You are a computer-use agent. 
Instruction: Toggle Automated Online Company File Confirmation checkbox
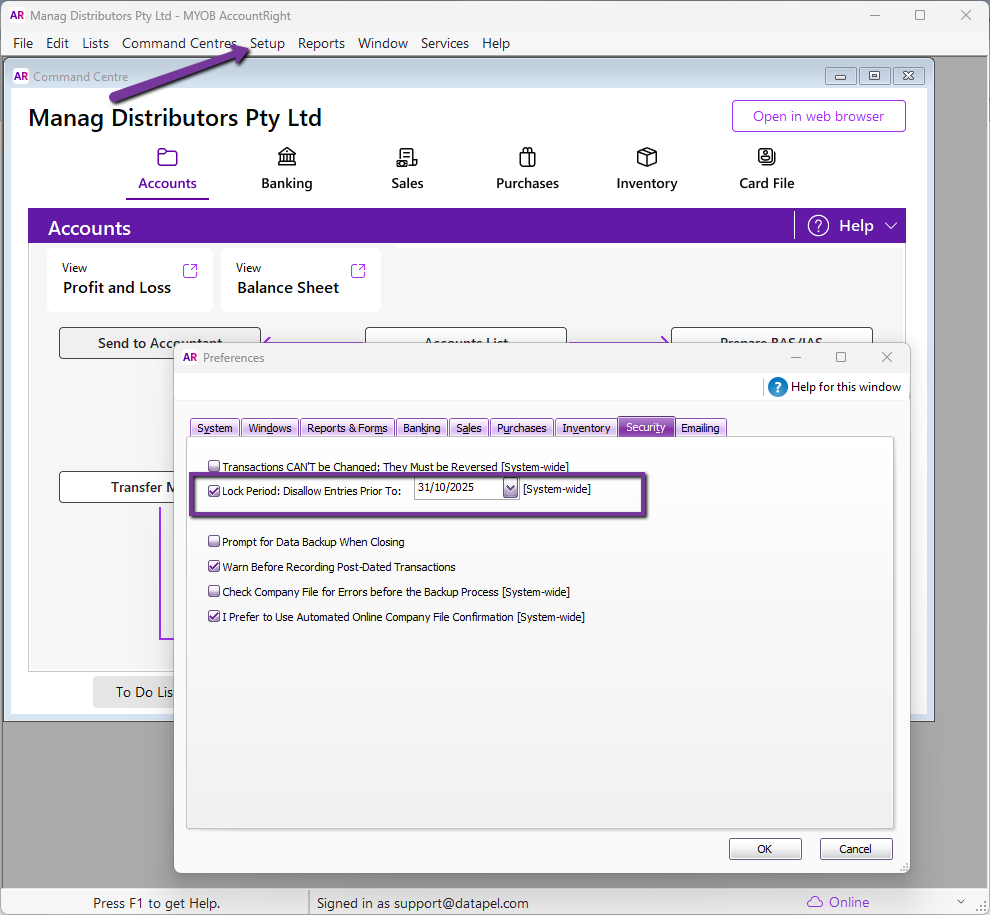pyautogui.click(x=214, y=616)
